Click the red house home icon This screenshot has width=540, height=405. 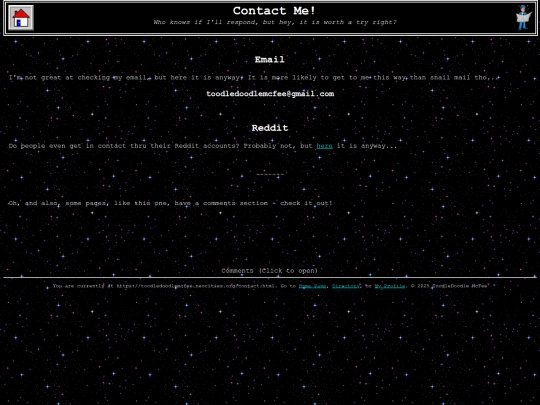pos(21,18)
